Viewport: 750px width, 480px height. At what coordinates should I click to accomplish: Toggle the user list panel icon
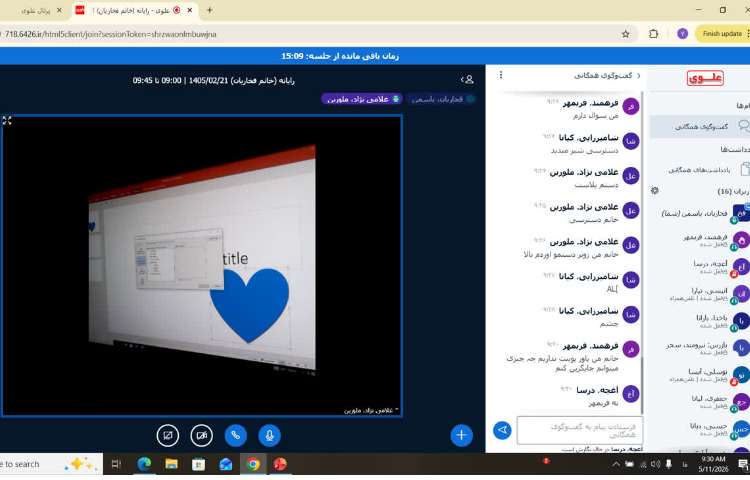tap(467, 80)
